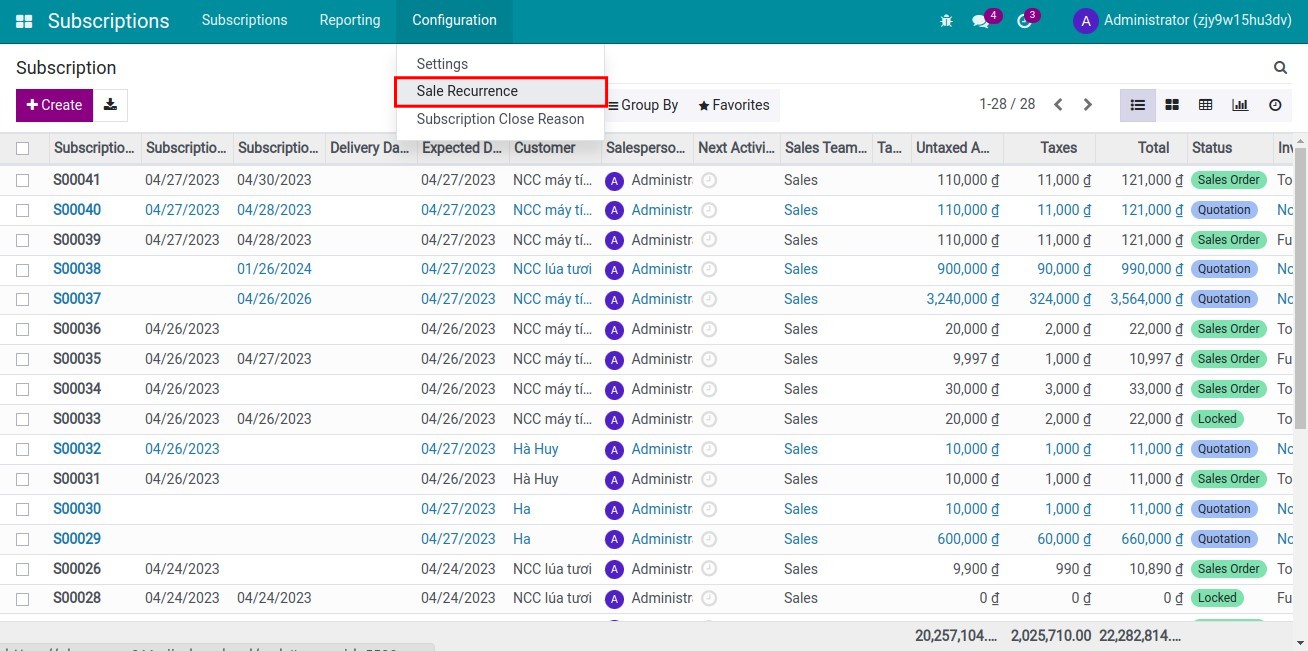Click activity clock icon in S00030 row
The height and width of the screenshot is (651, 1308).
(709, 510)
